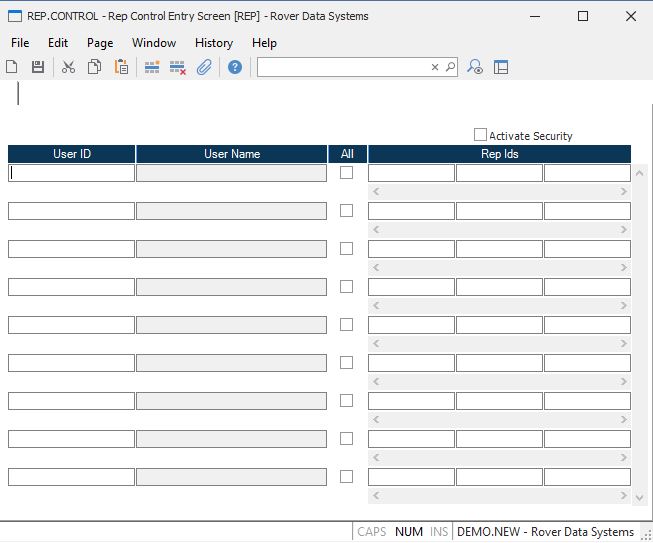The width and height of the screenshot is (653, 543).
Task: Click the Cut scissors icon
Action: click(68, 67)
